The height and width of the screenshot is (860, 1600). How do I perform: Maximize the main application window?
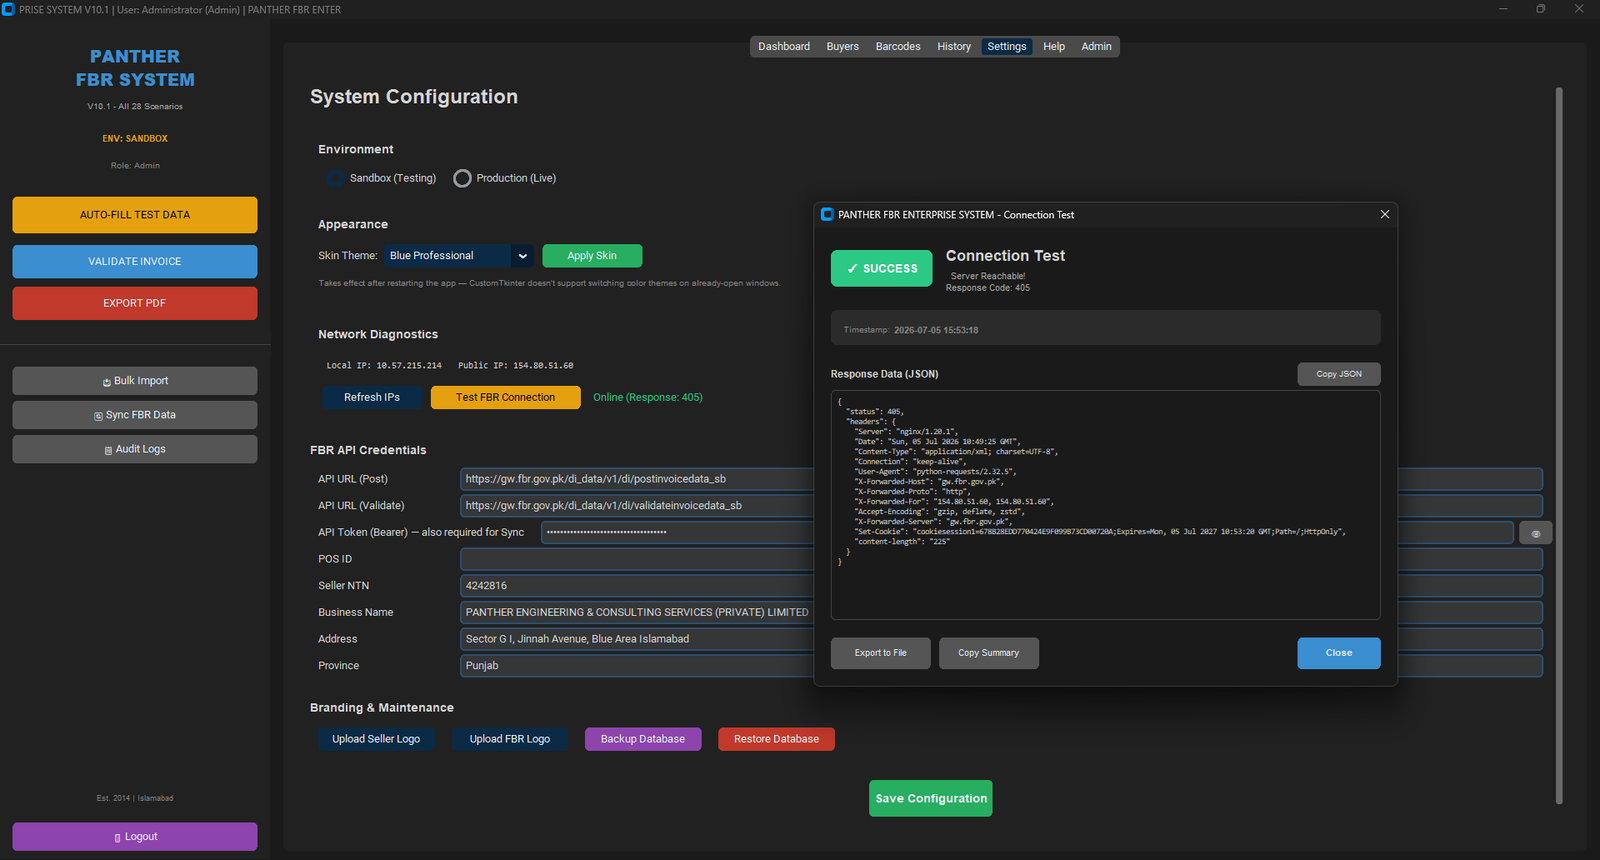(1541, 9)
